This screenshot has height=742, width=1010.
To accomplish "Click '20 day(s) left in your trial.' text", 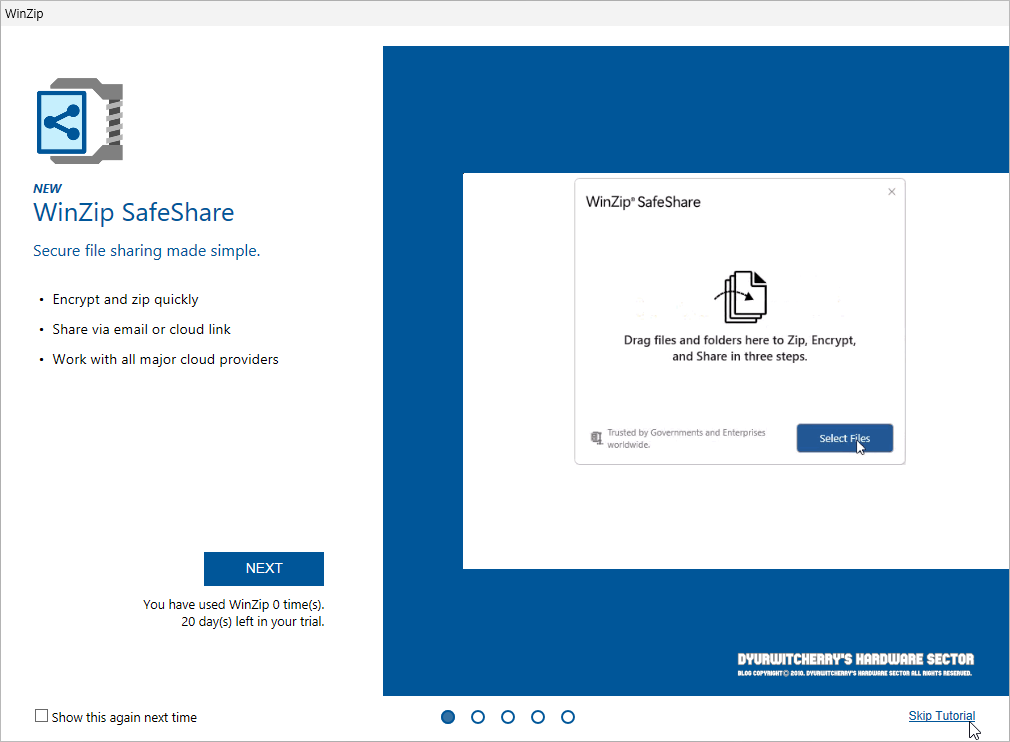I will coord(252,622).
